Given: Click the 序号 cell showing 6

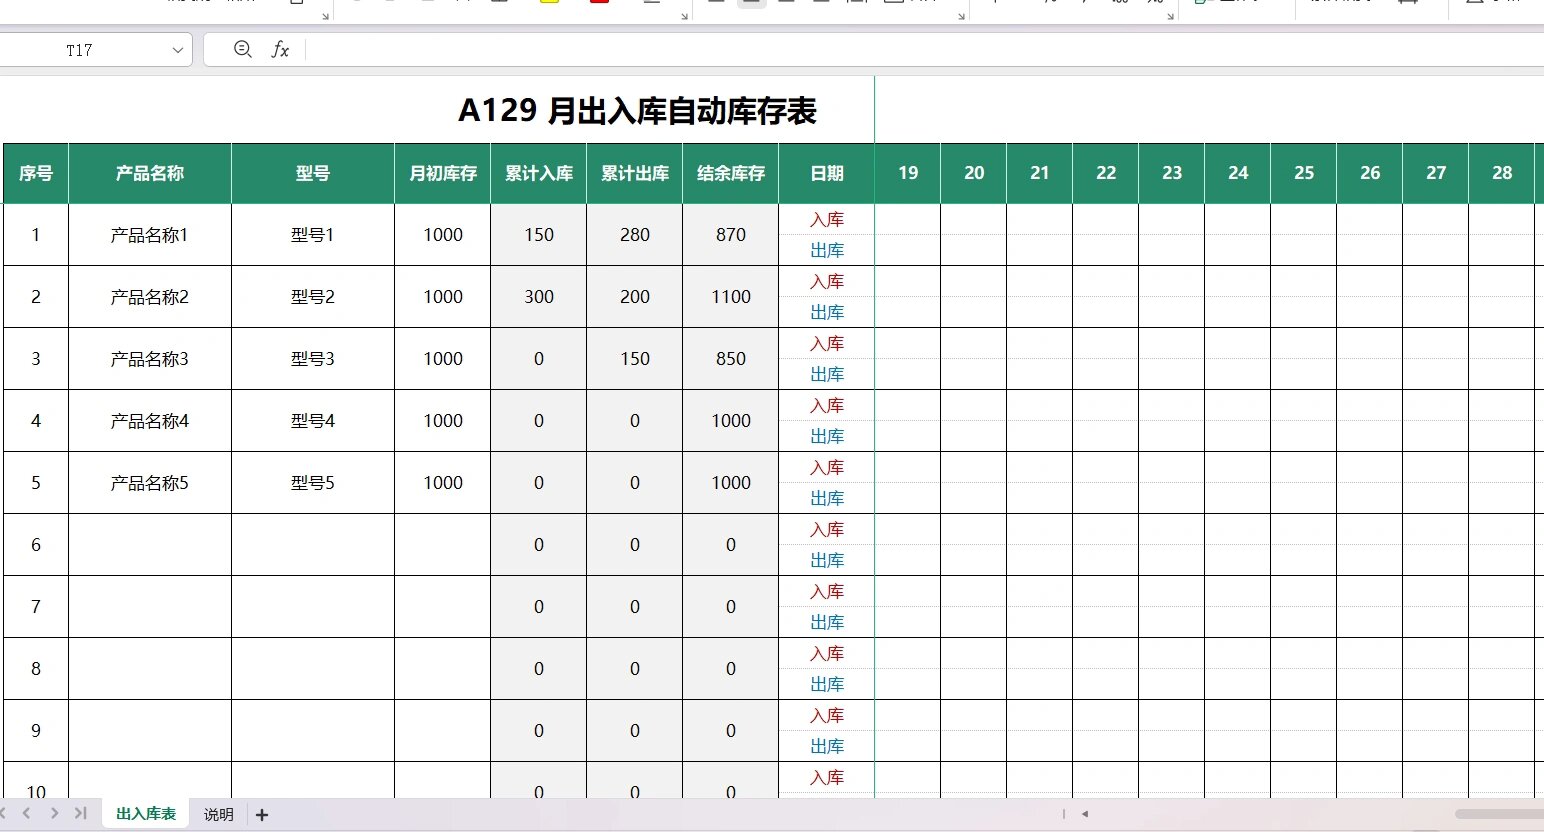Looking at the screenshot, I should point(36,545).
